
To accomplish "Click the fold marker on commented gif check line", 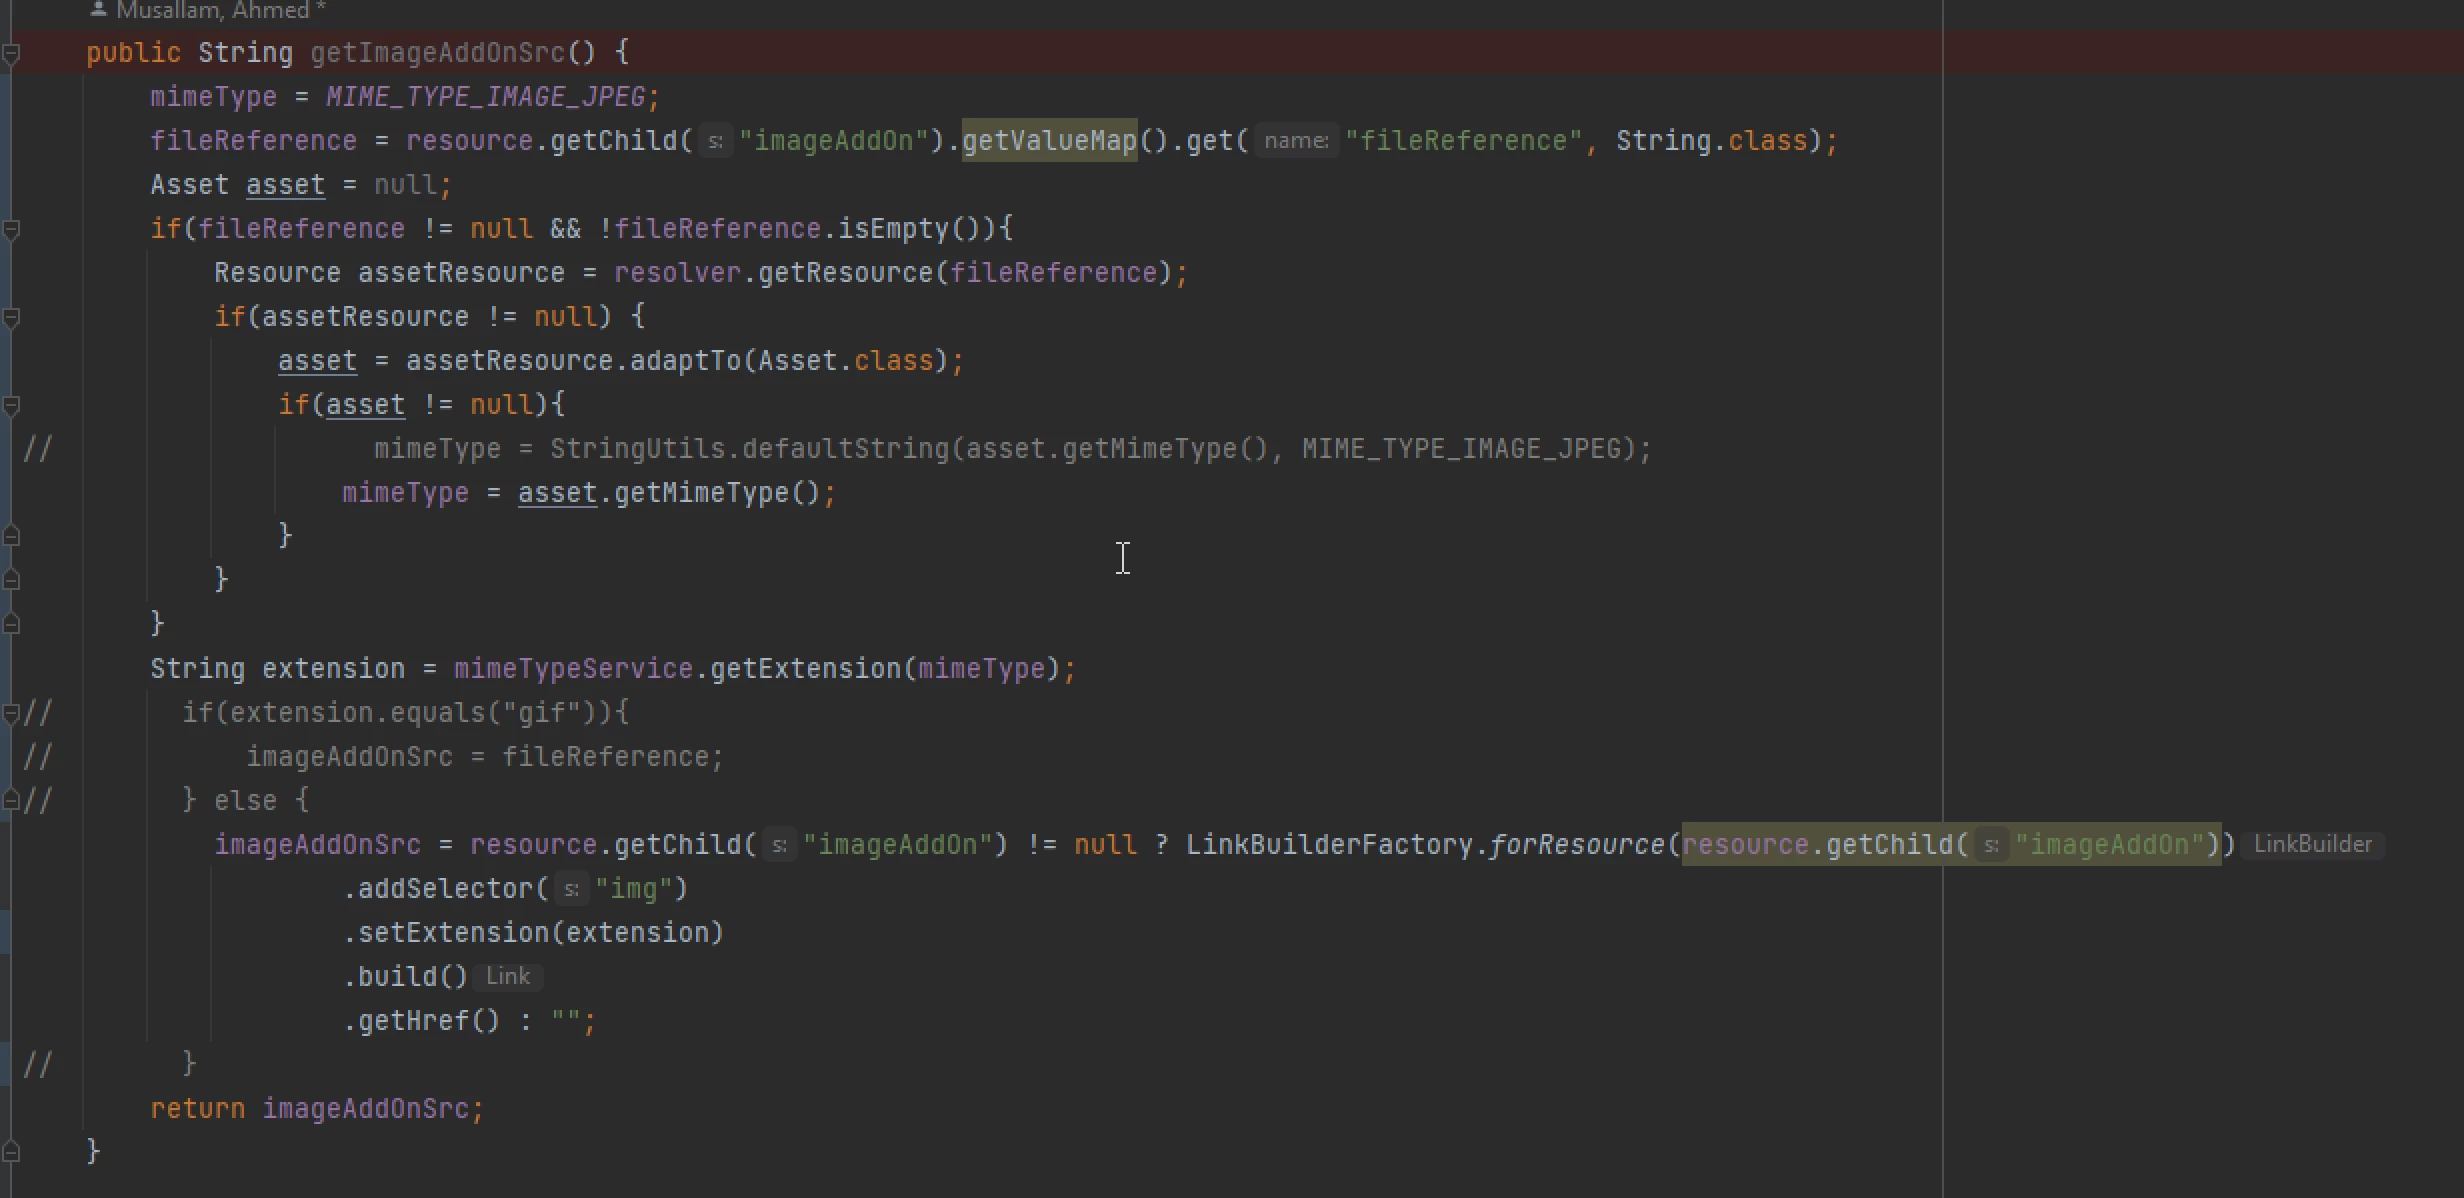I will tap(11, 713).
